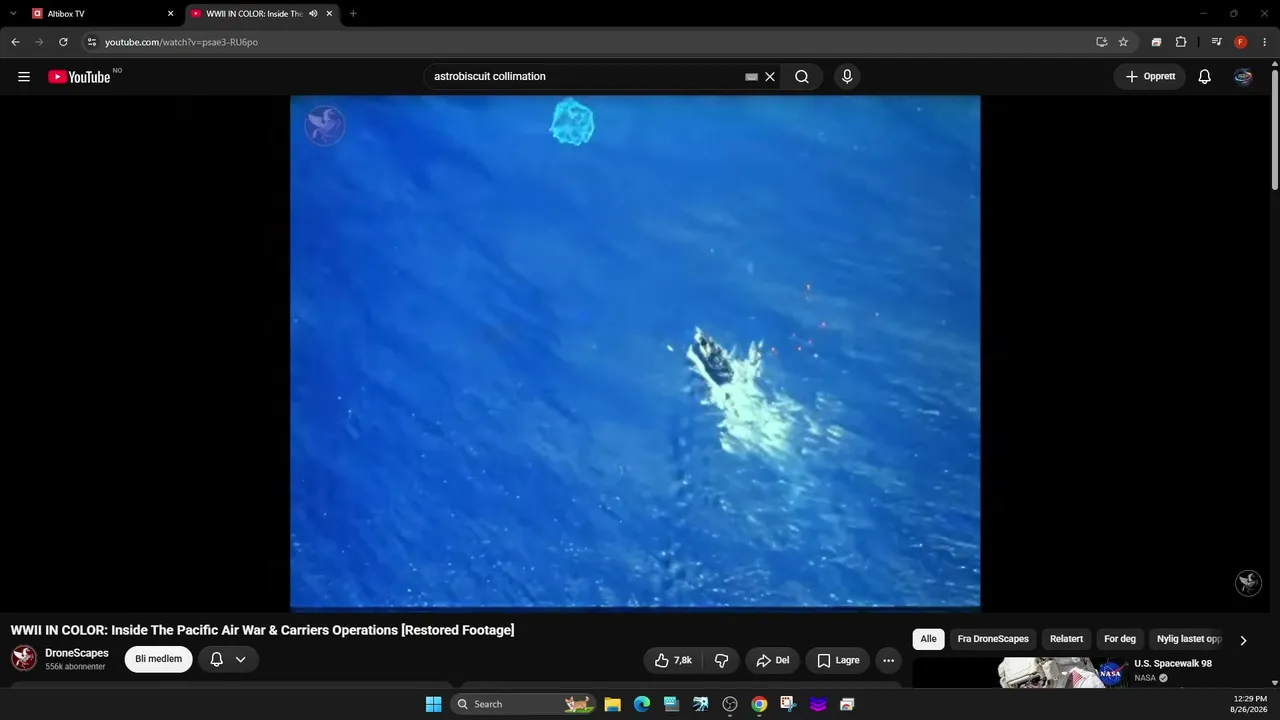Bookmark this page with the star

1123,42
